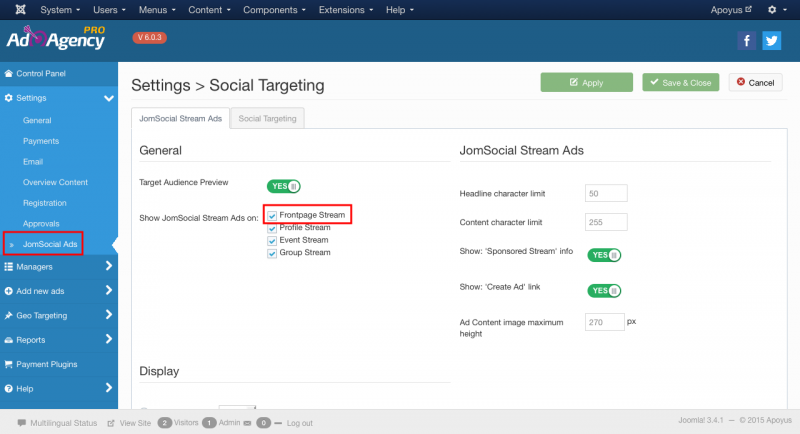Viewport: 800px width, 434px height.
Task: Click the Ad Content image maximum height field
Action: pos(605,322)
